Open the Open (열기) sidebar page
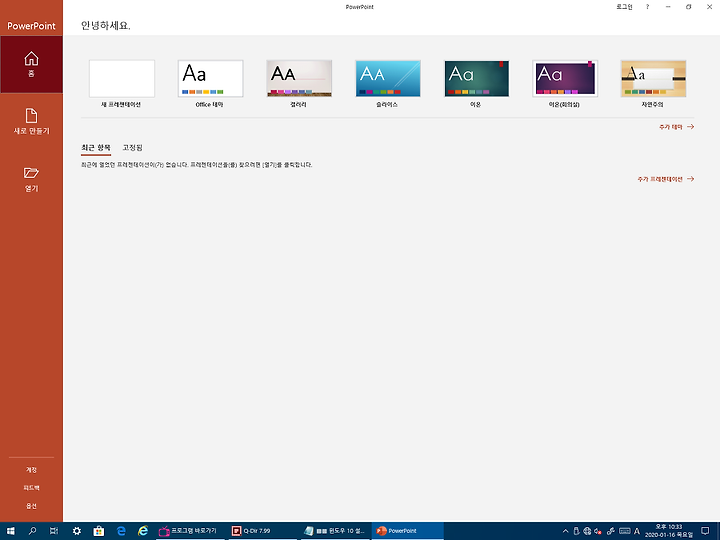 [31, 179]
